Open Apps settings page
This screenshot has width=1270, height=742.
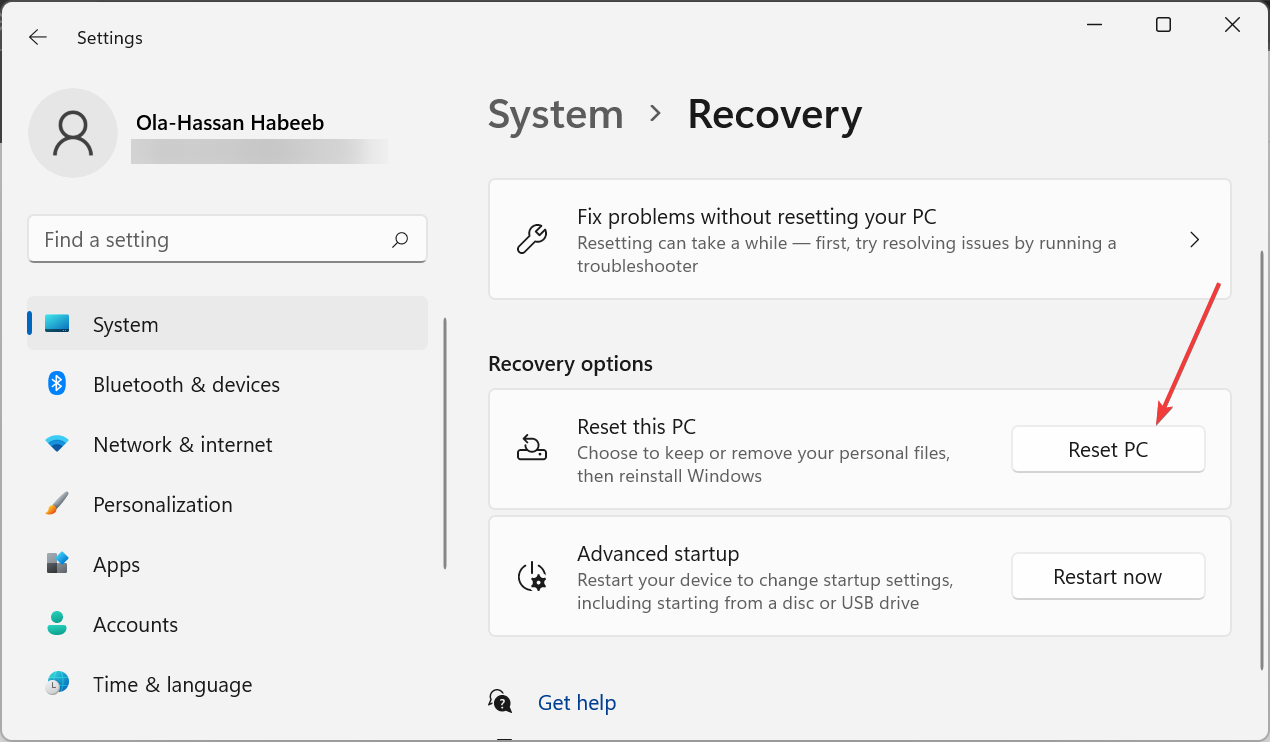[x=227, y=564]
